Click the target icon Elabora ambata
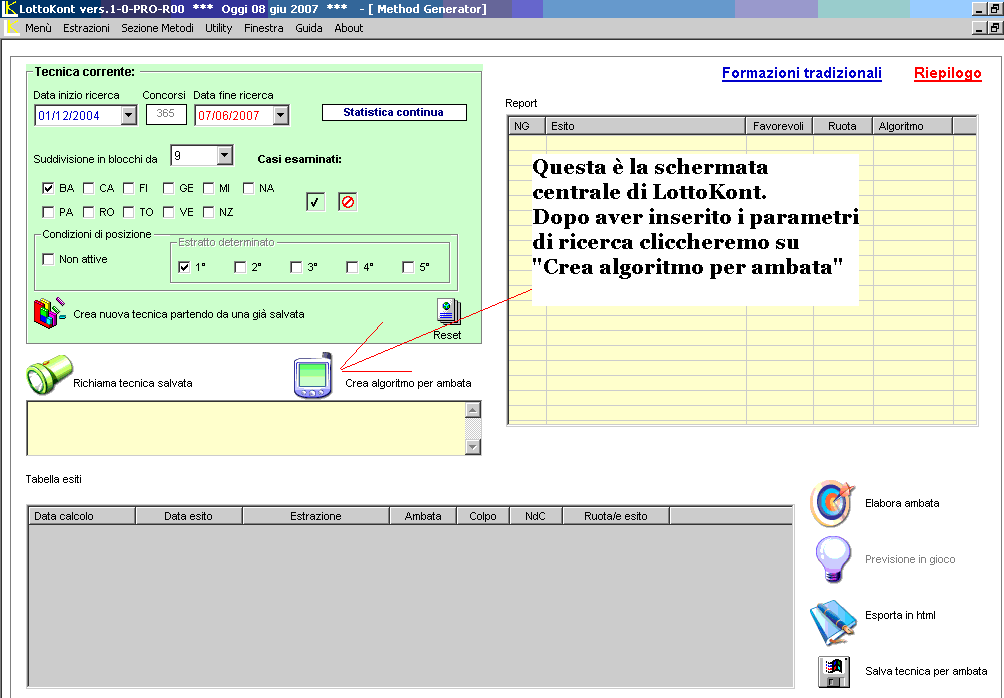Screen dimensions: 1004x698 pyautogui.click(x=832, y=503)
